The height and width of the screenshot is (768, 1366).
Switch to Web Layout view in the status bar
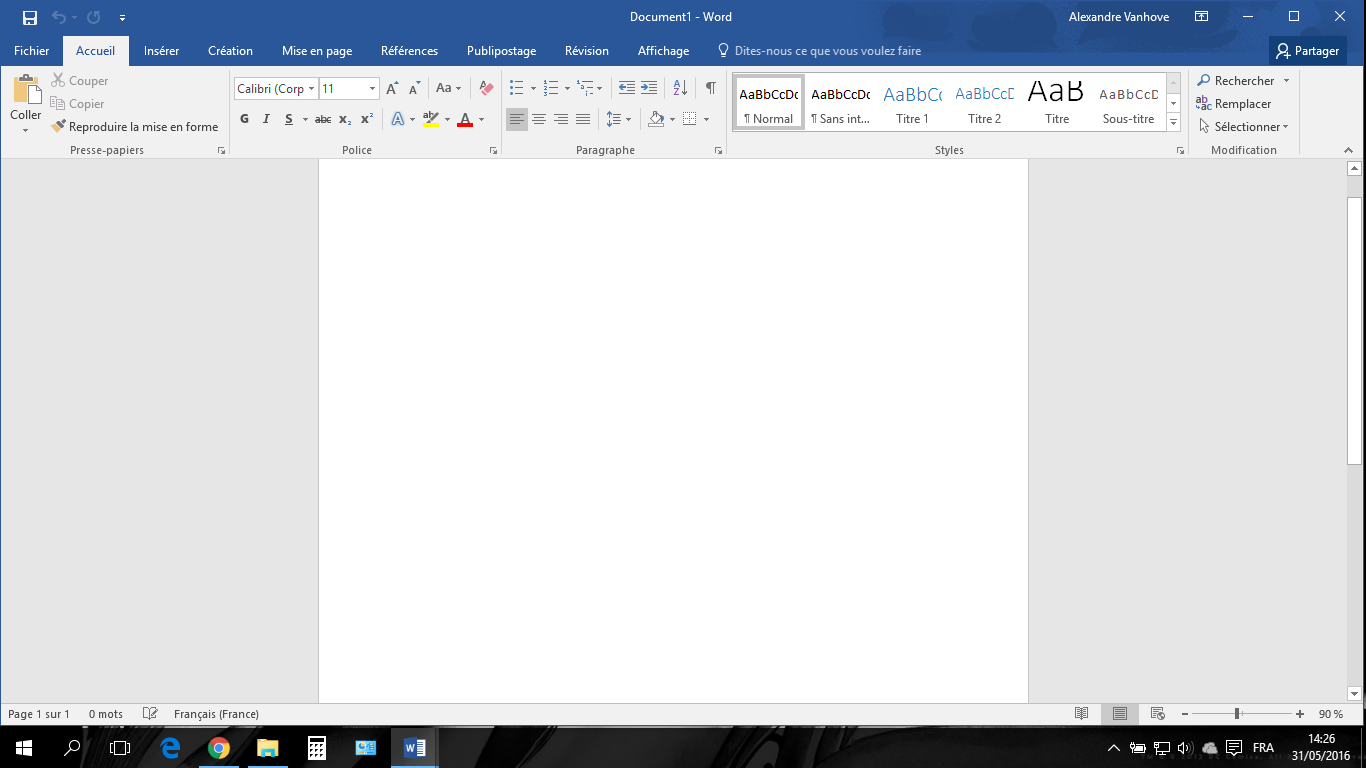coord(1158,714)
